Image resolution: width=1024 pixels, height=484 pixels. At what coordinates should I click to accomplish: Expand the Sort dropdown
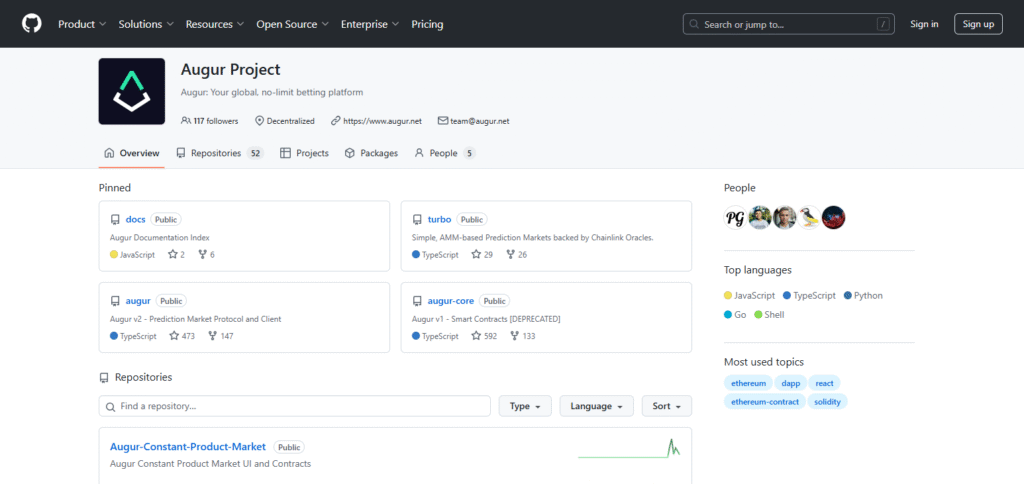pos(666,406)
